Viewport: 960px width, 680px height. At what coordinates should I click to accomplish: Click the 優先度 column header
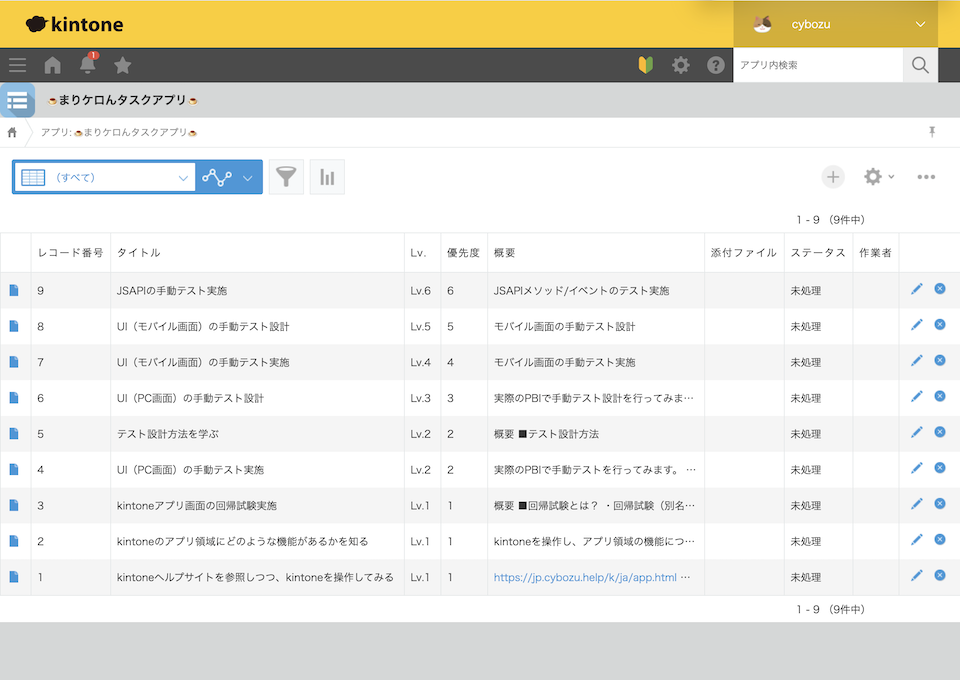tap(463, 253)
